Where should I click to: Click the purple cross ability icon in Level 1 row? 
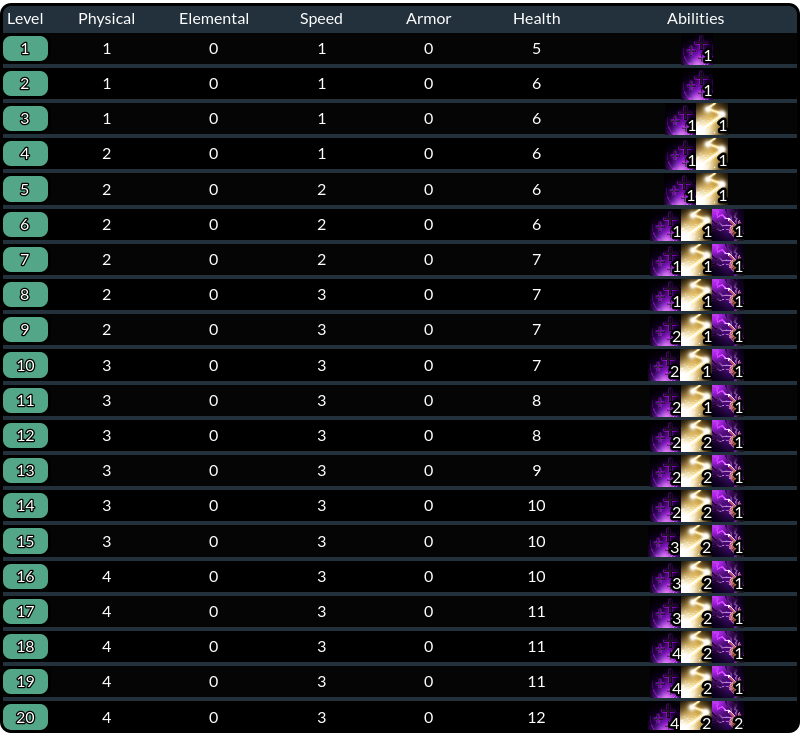pyautogui.click(x=697, y=49)
